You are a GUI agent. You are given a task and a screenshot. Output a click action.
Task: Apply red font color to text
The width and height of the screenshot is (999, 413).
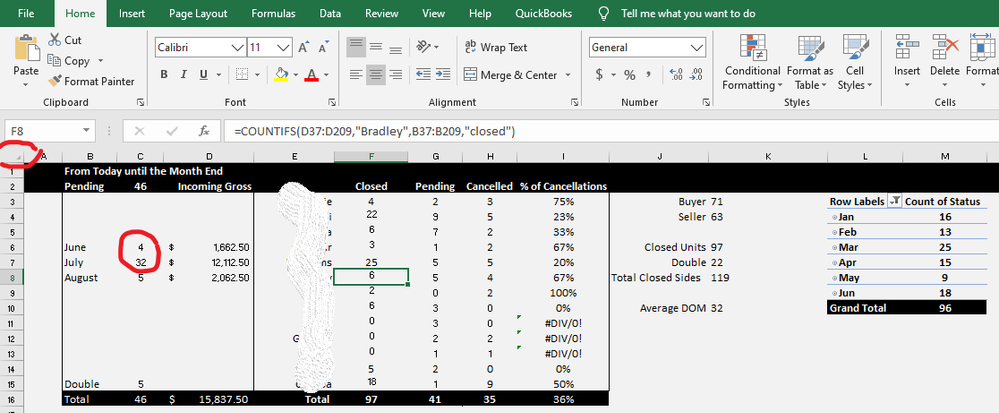pos(312,75)
